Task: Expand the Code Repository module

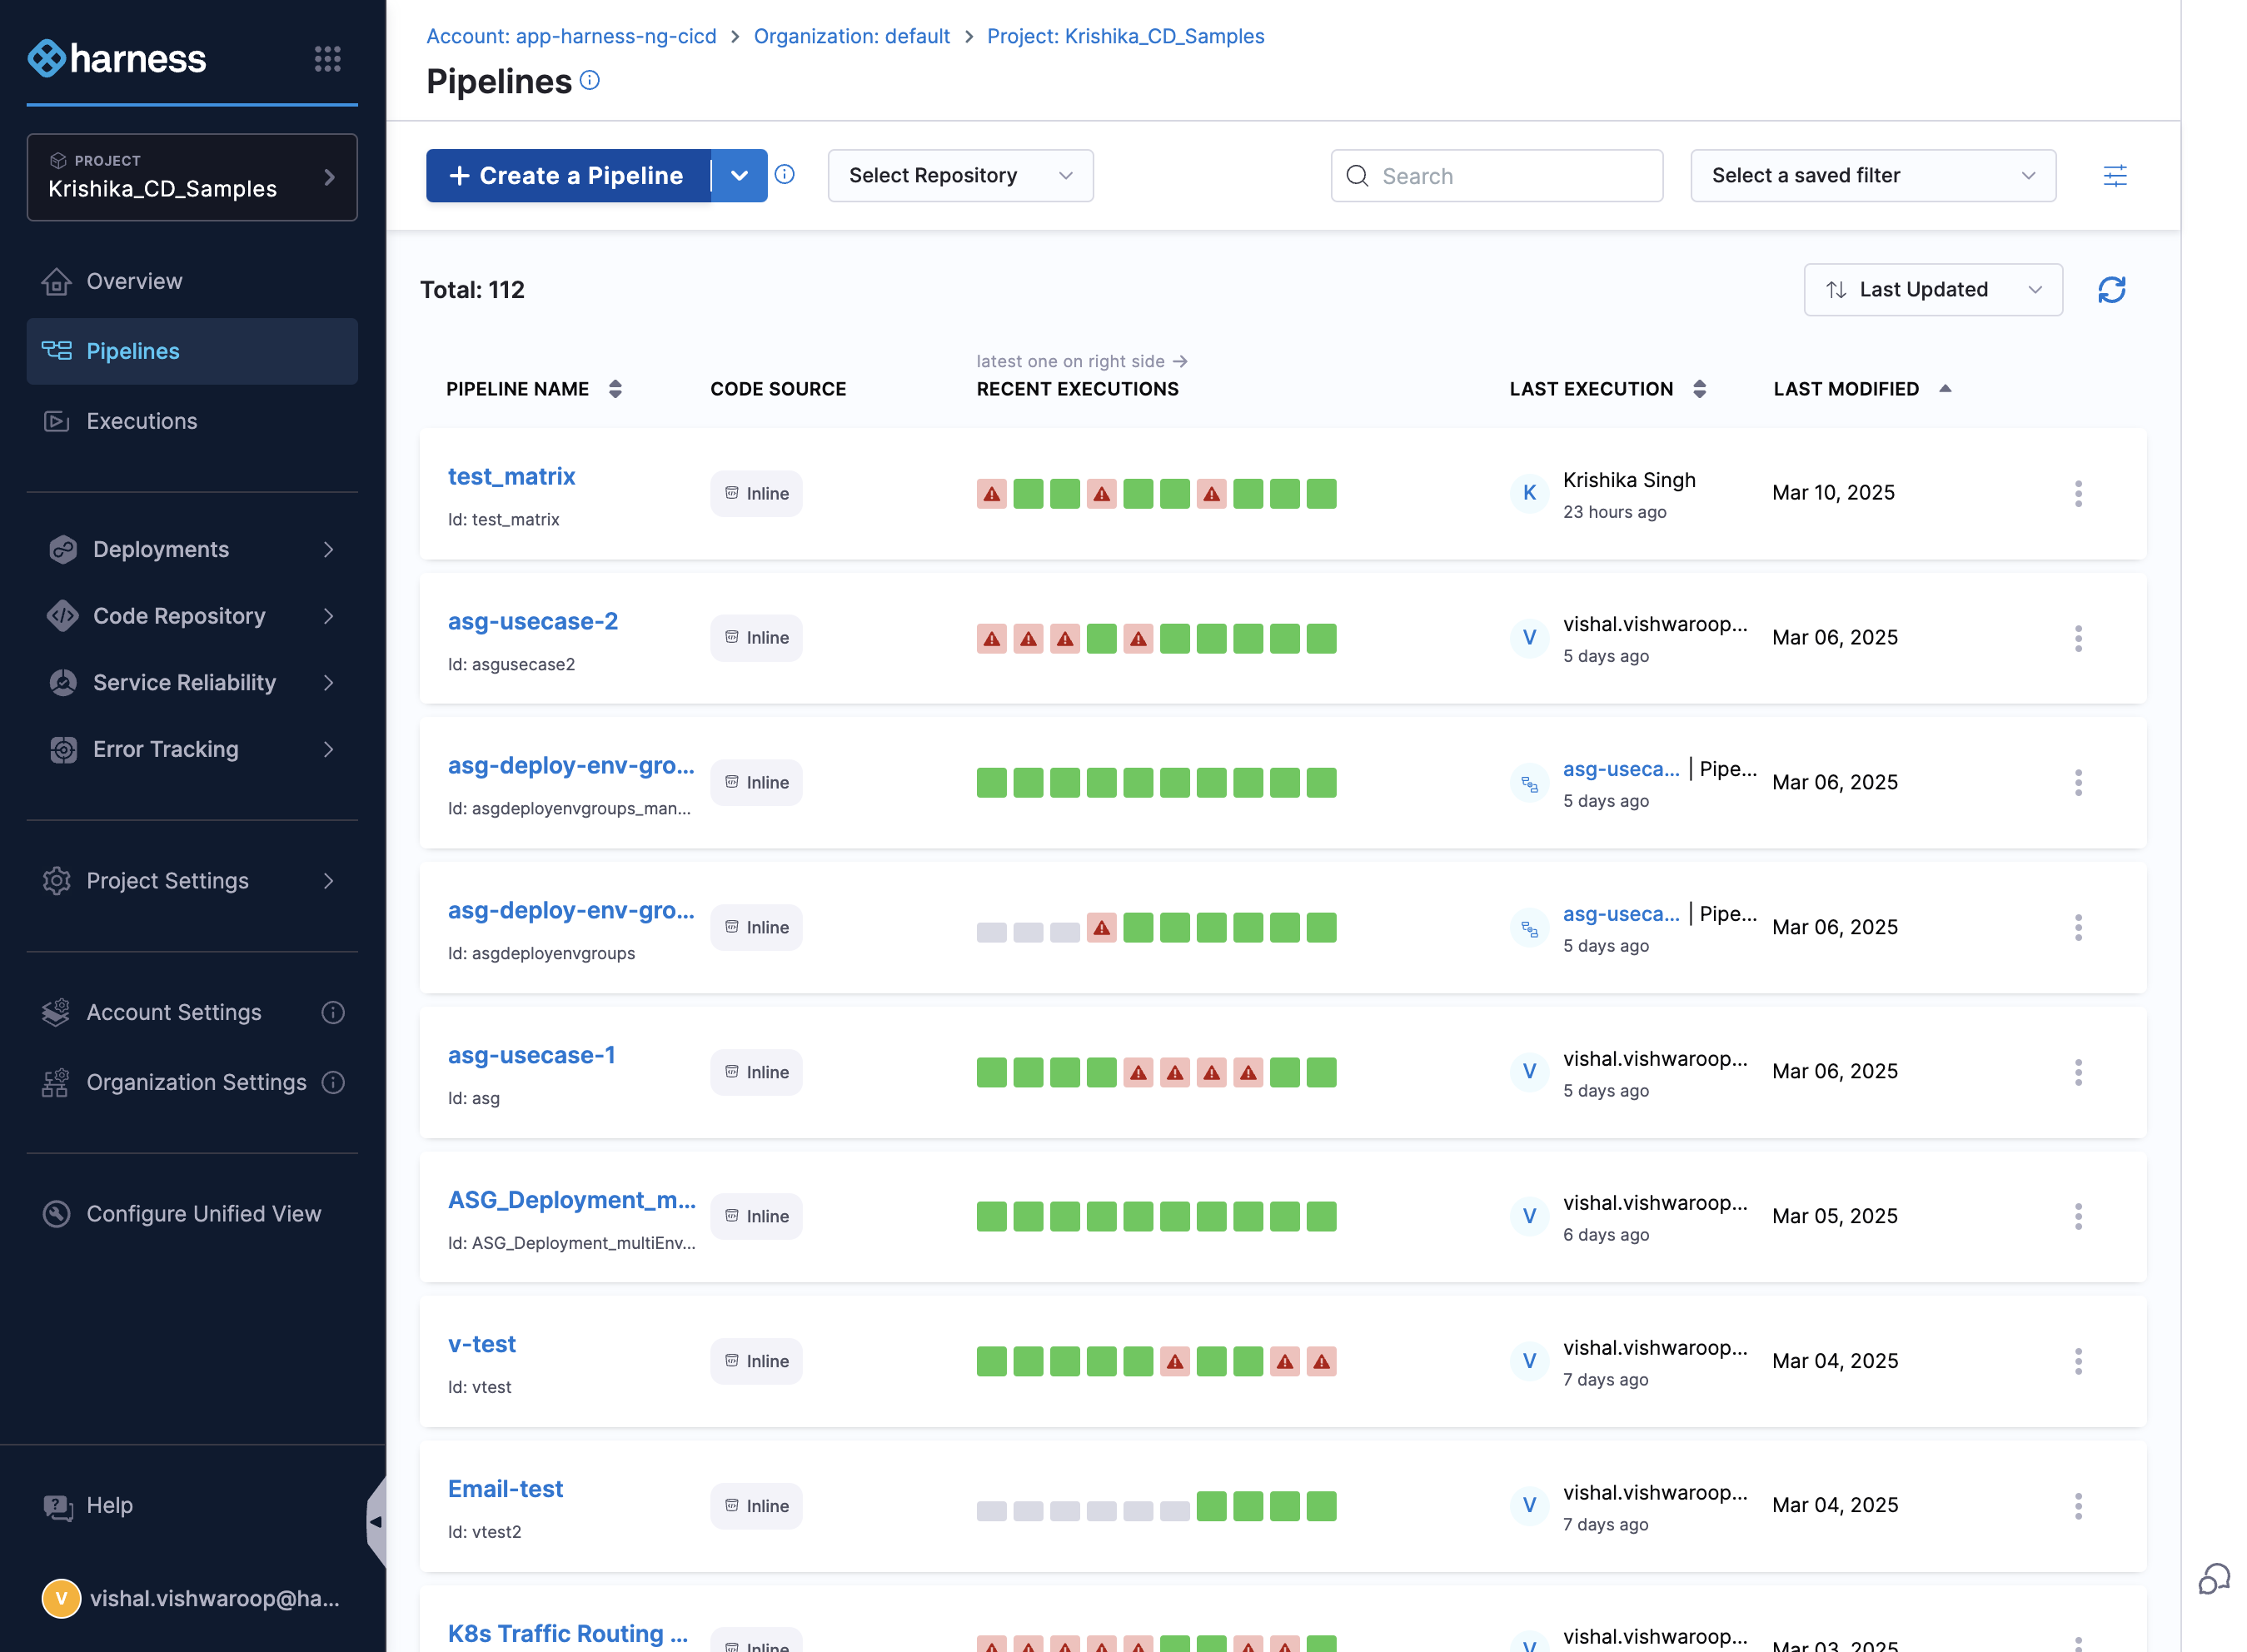Action: (x=192, y=617)
